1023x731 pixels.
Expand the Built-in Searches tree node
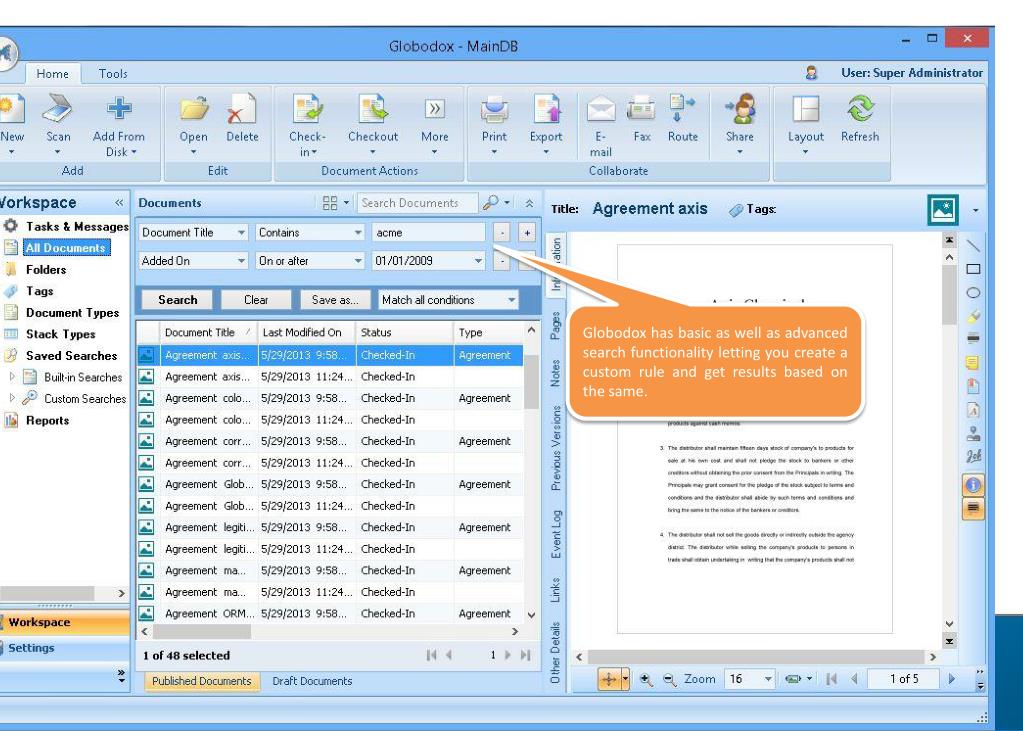point(12,377)
